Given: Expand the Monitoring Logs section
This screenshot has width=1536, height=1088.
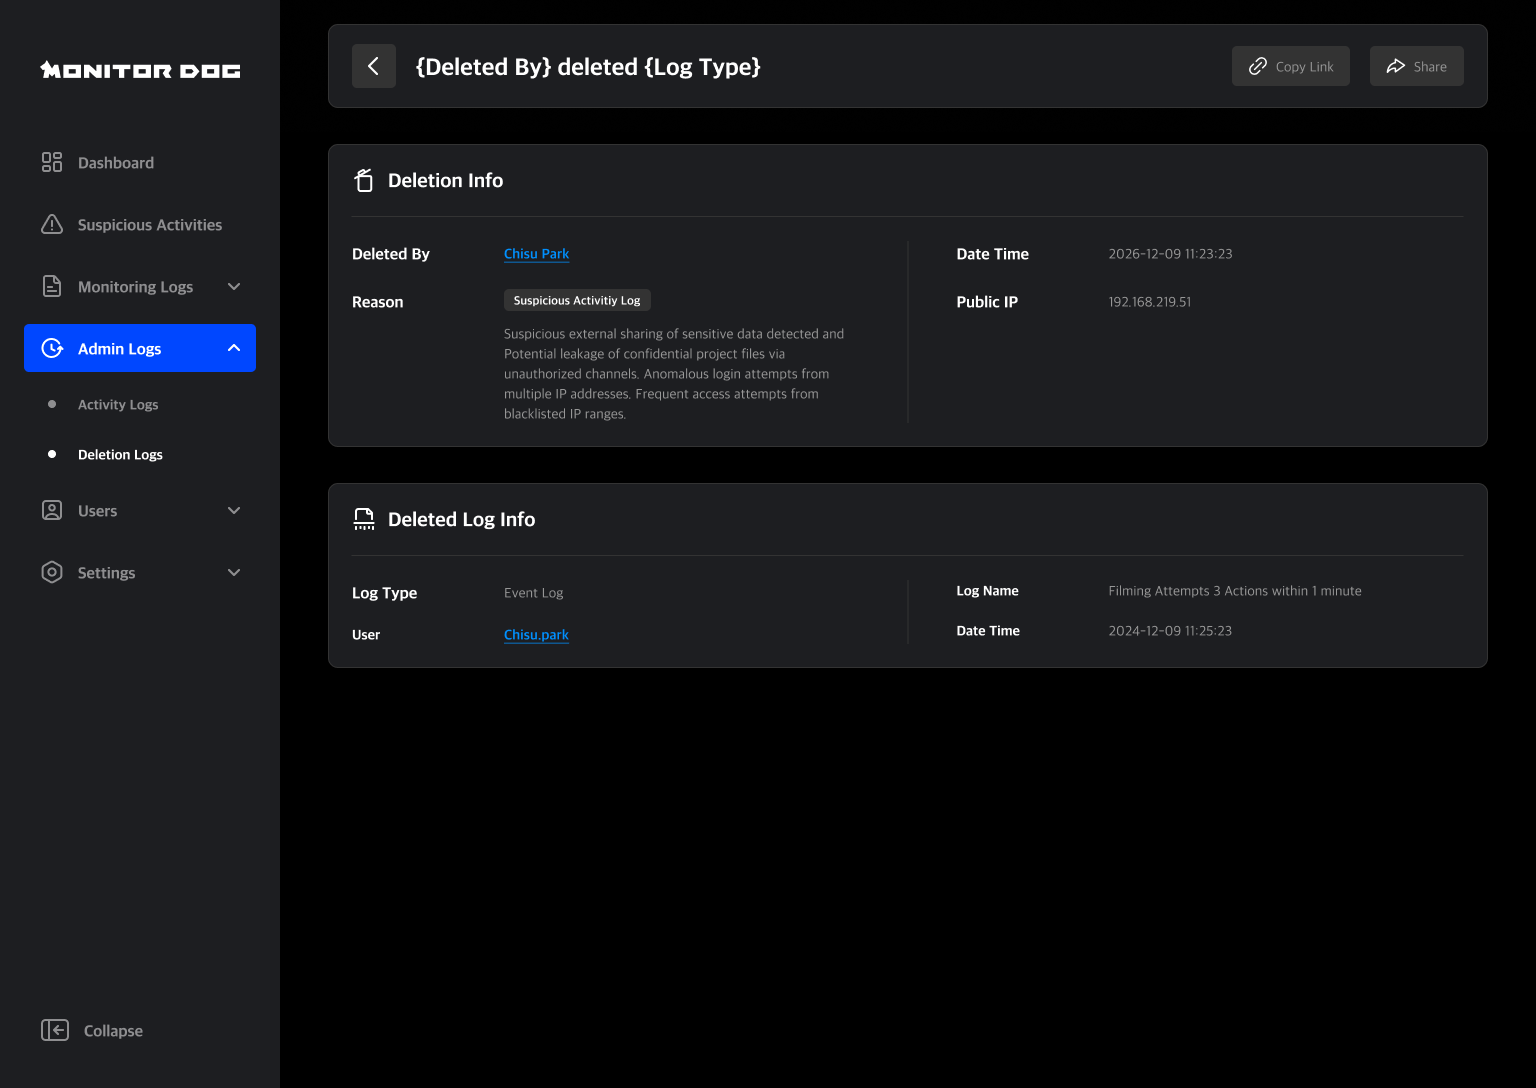Looking at the screenshot, I should click(x=234, y=286).
